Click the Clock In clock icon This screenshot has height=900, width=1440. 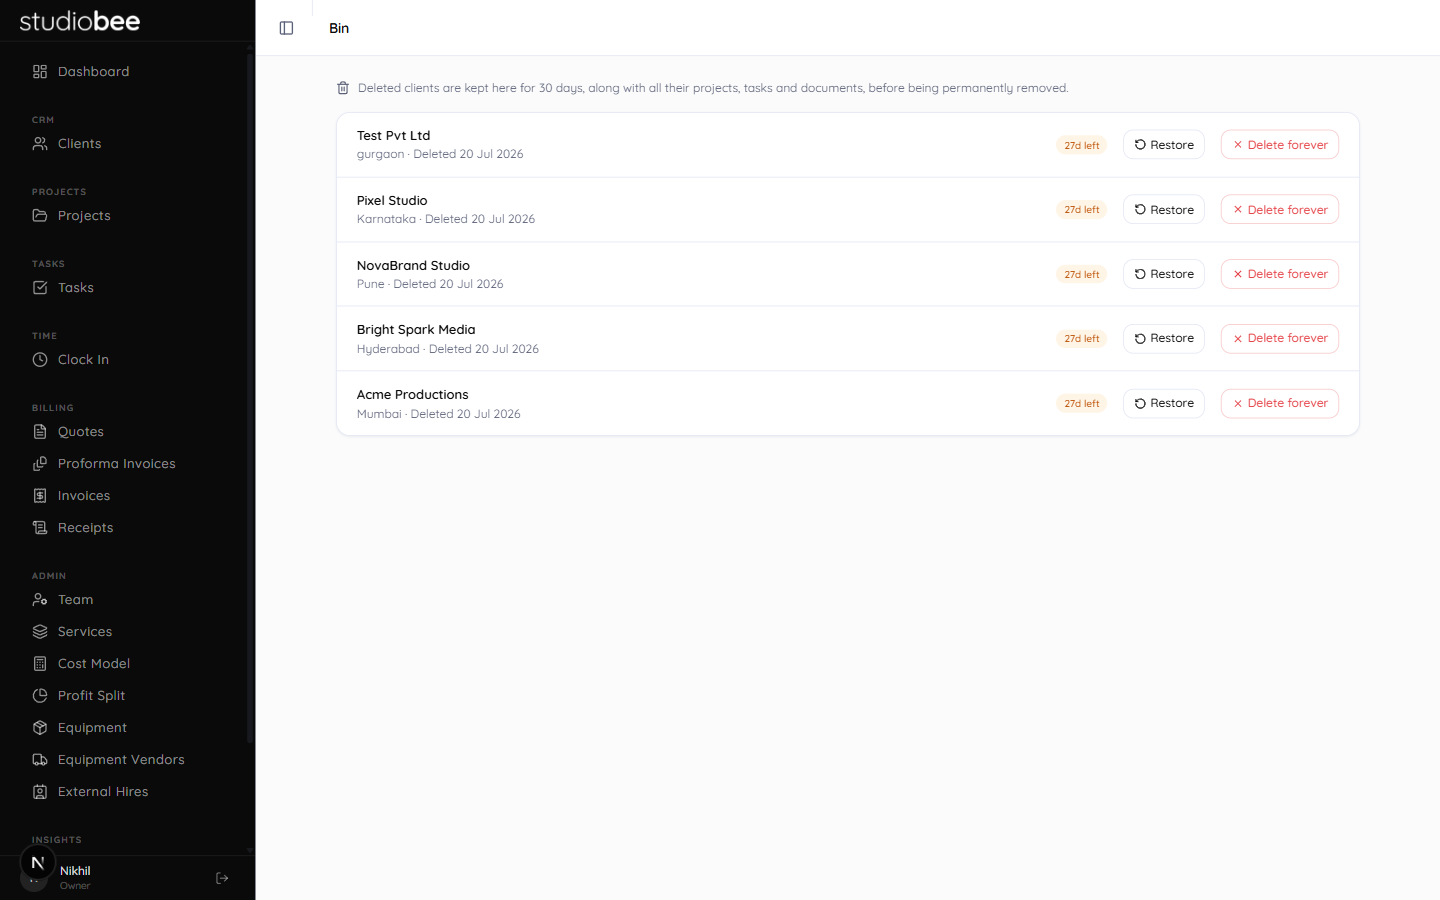pos(40,360)
